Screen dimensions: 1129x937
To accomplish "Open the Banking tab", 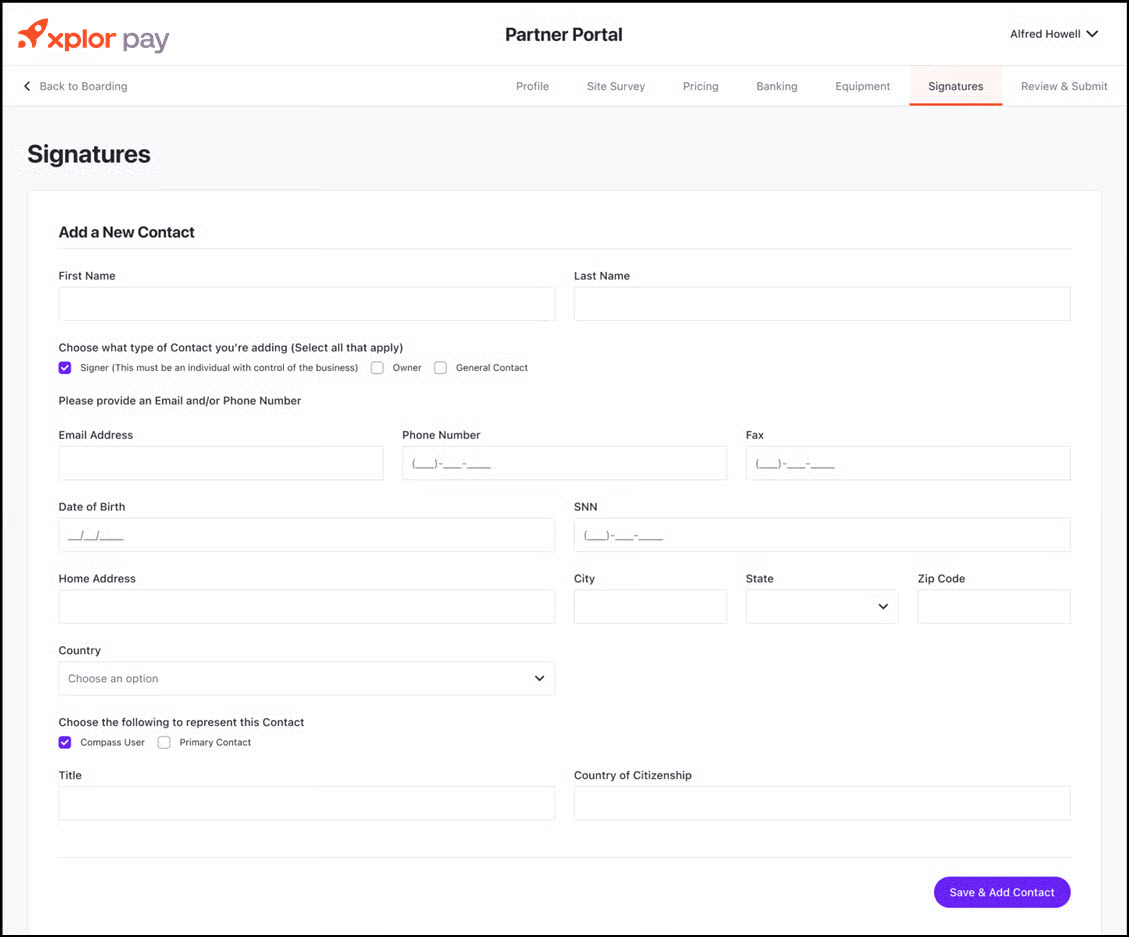I will point(776,86).
